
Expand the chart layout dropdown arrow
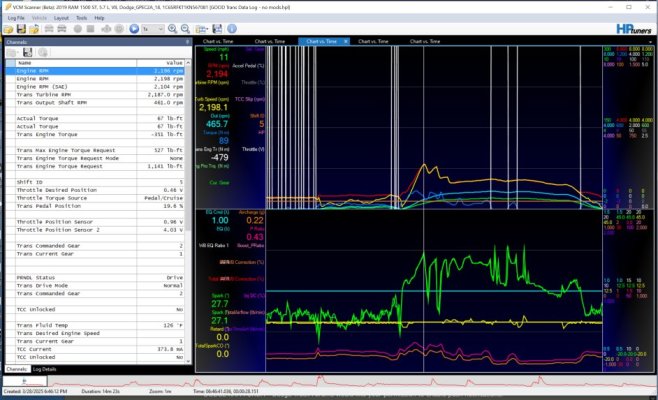pos(207,29)
